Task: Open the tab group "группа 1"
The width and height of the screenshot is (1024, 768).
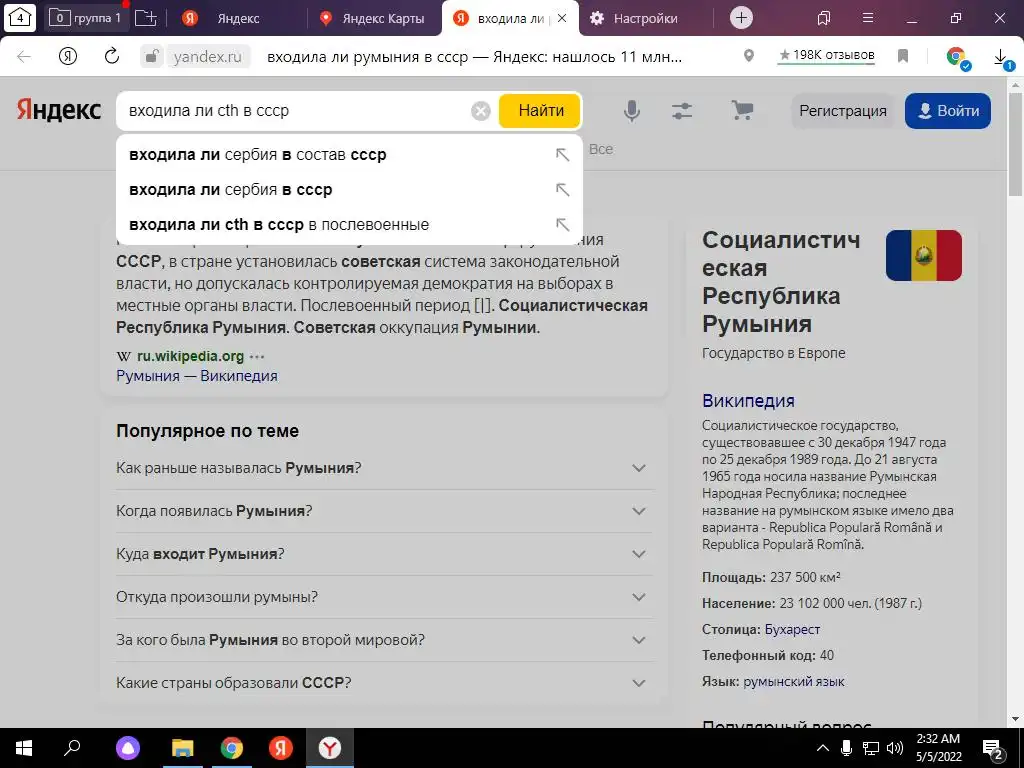Action: [86, 18]
